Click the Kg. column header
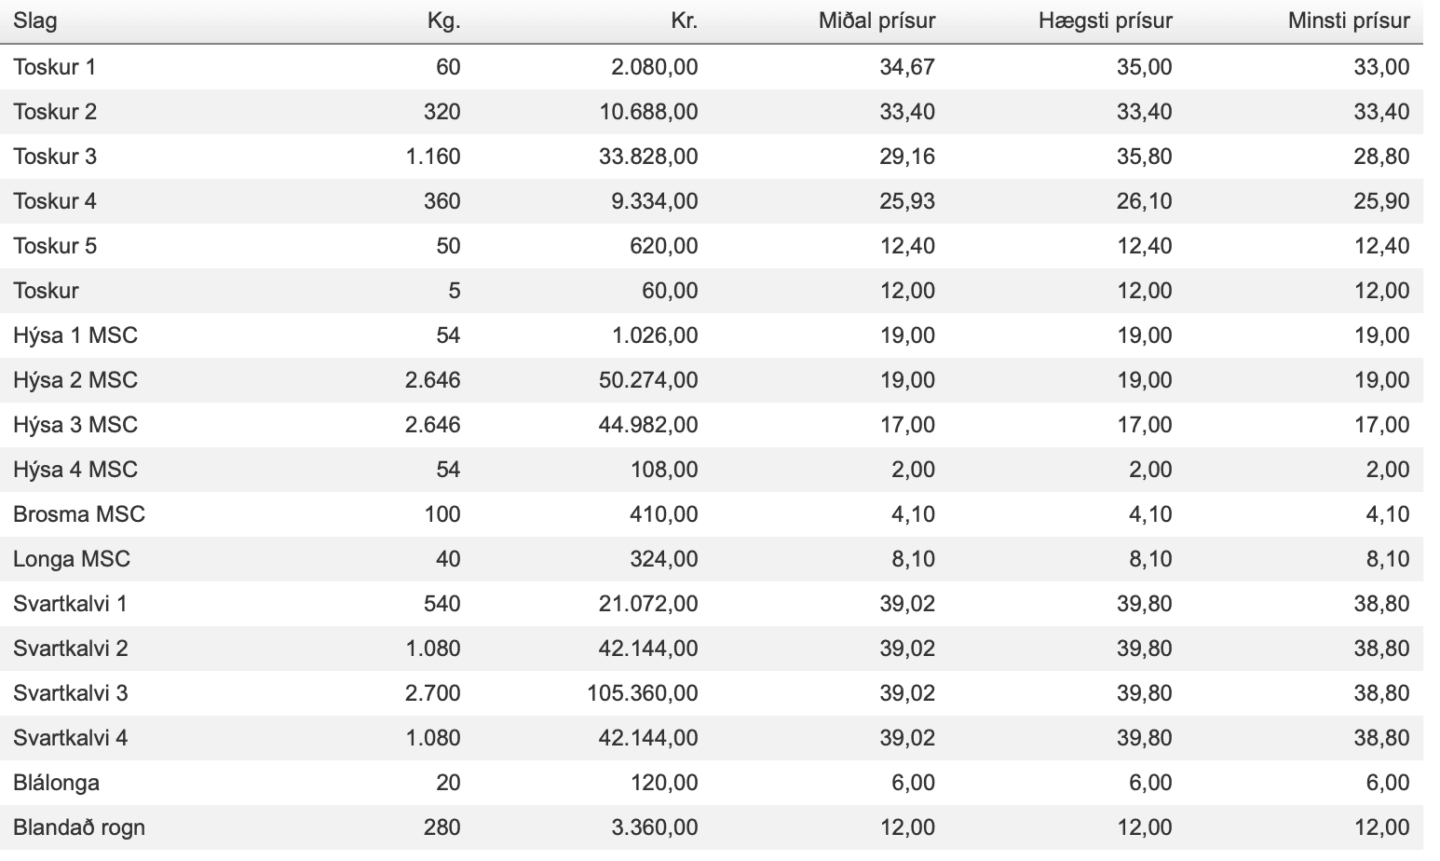 pos(443,21)
